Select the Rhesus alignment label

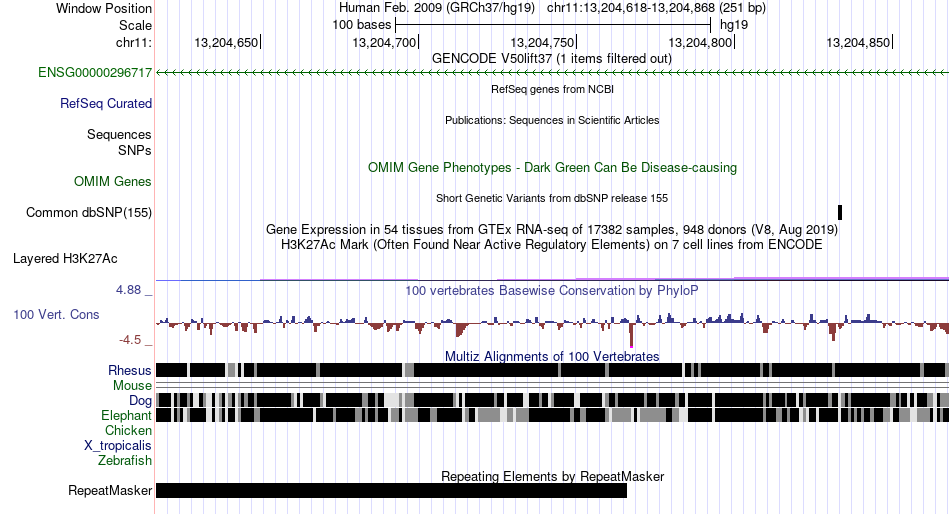[130, 370]
